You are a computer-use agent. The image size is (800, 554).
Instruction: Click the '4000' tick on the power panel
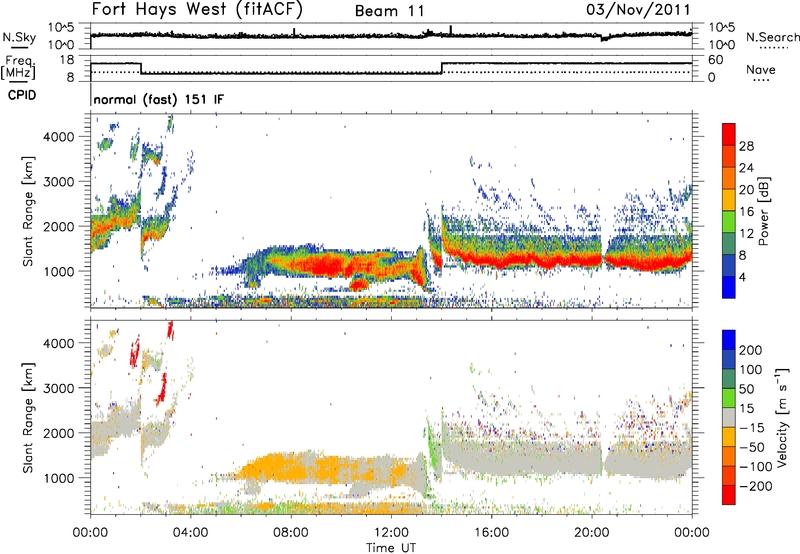(x=58, y=137)
